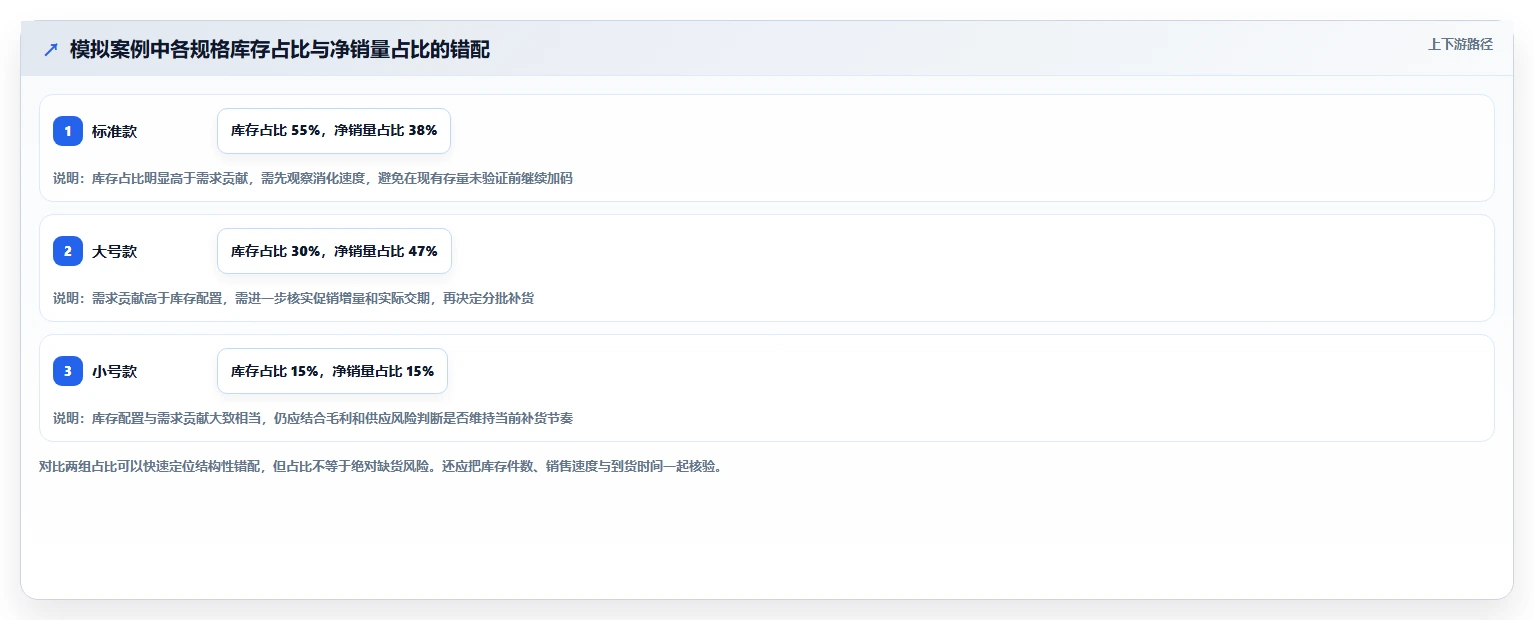Click the 库存占比 15%，净销量占比 15% pill
1534x620 pixels.
pos(332,371)
